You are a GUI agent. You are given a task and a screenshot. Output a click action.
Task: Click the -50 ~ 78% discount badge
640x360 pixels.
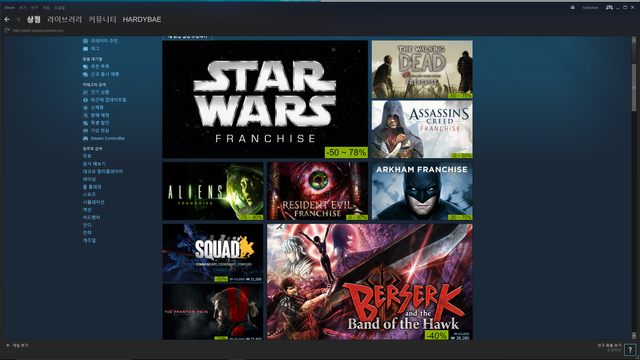tap(346, 152)
